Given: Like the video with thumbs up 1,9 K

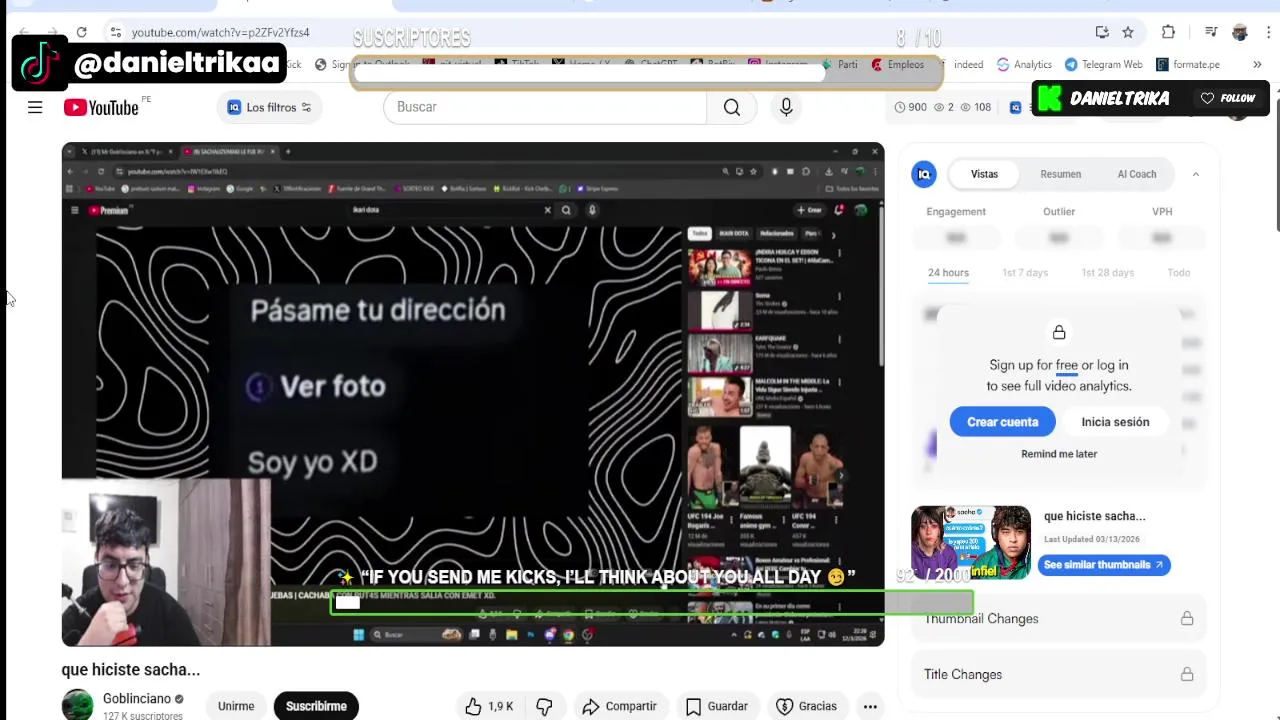Looking at the screenshot, I should point(489,706).
